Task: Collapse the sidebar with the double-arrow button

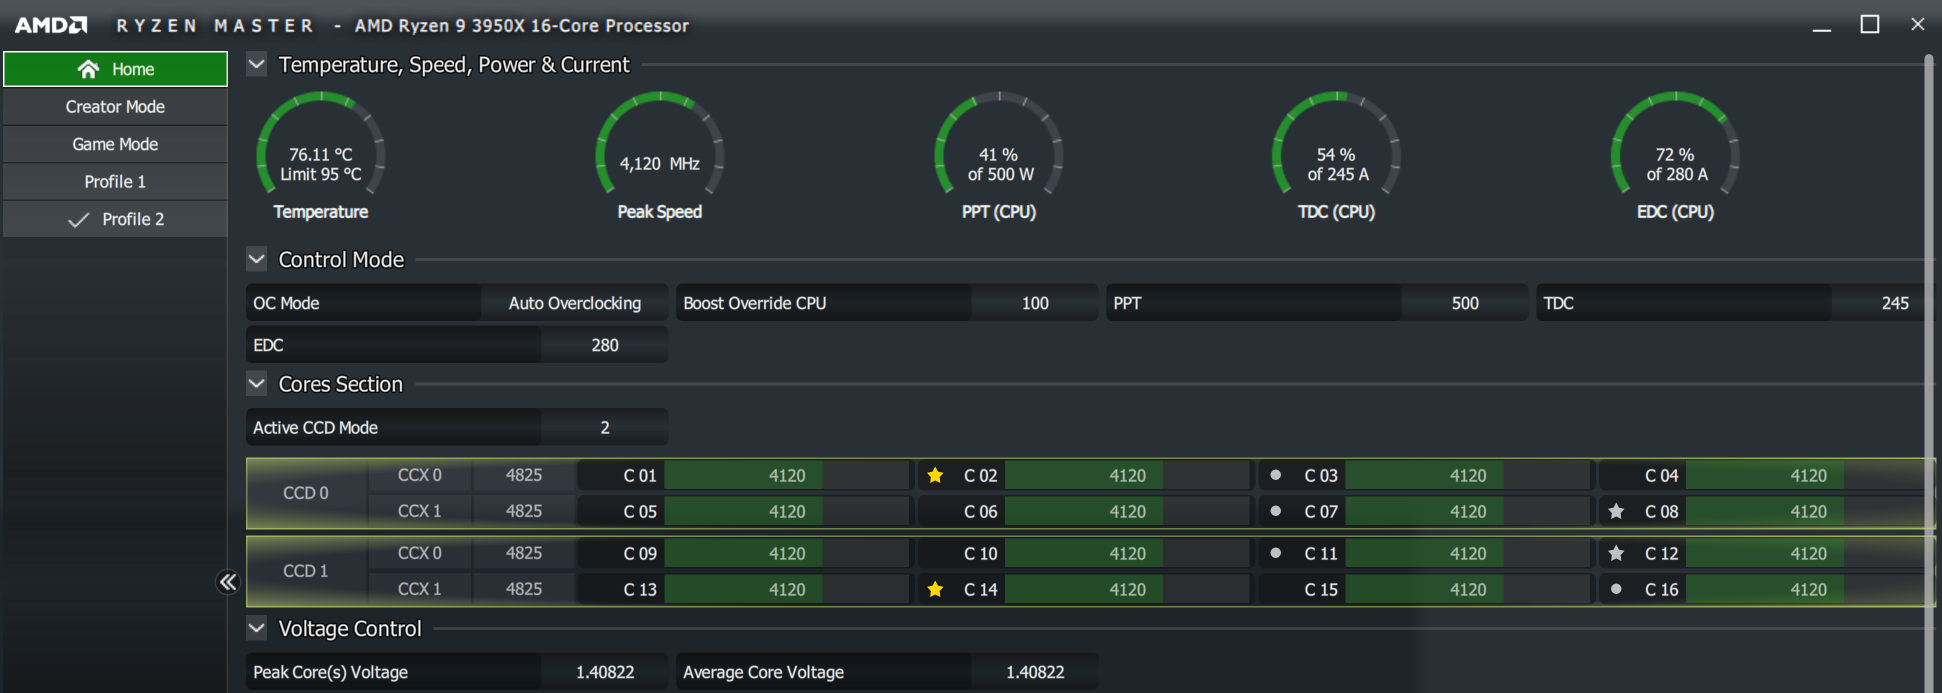Action: (228, 582)
